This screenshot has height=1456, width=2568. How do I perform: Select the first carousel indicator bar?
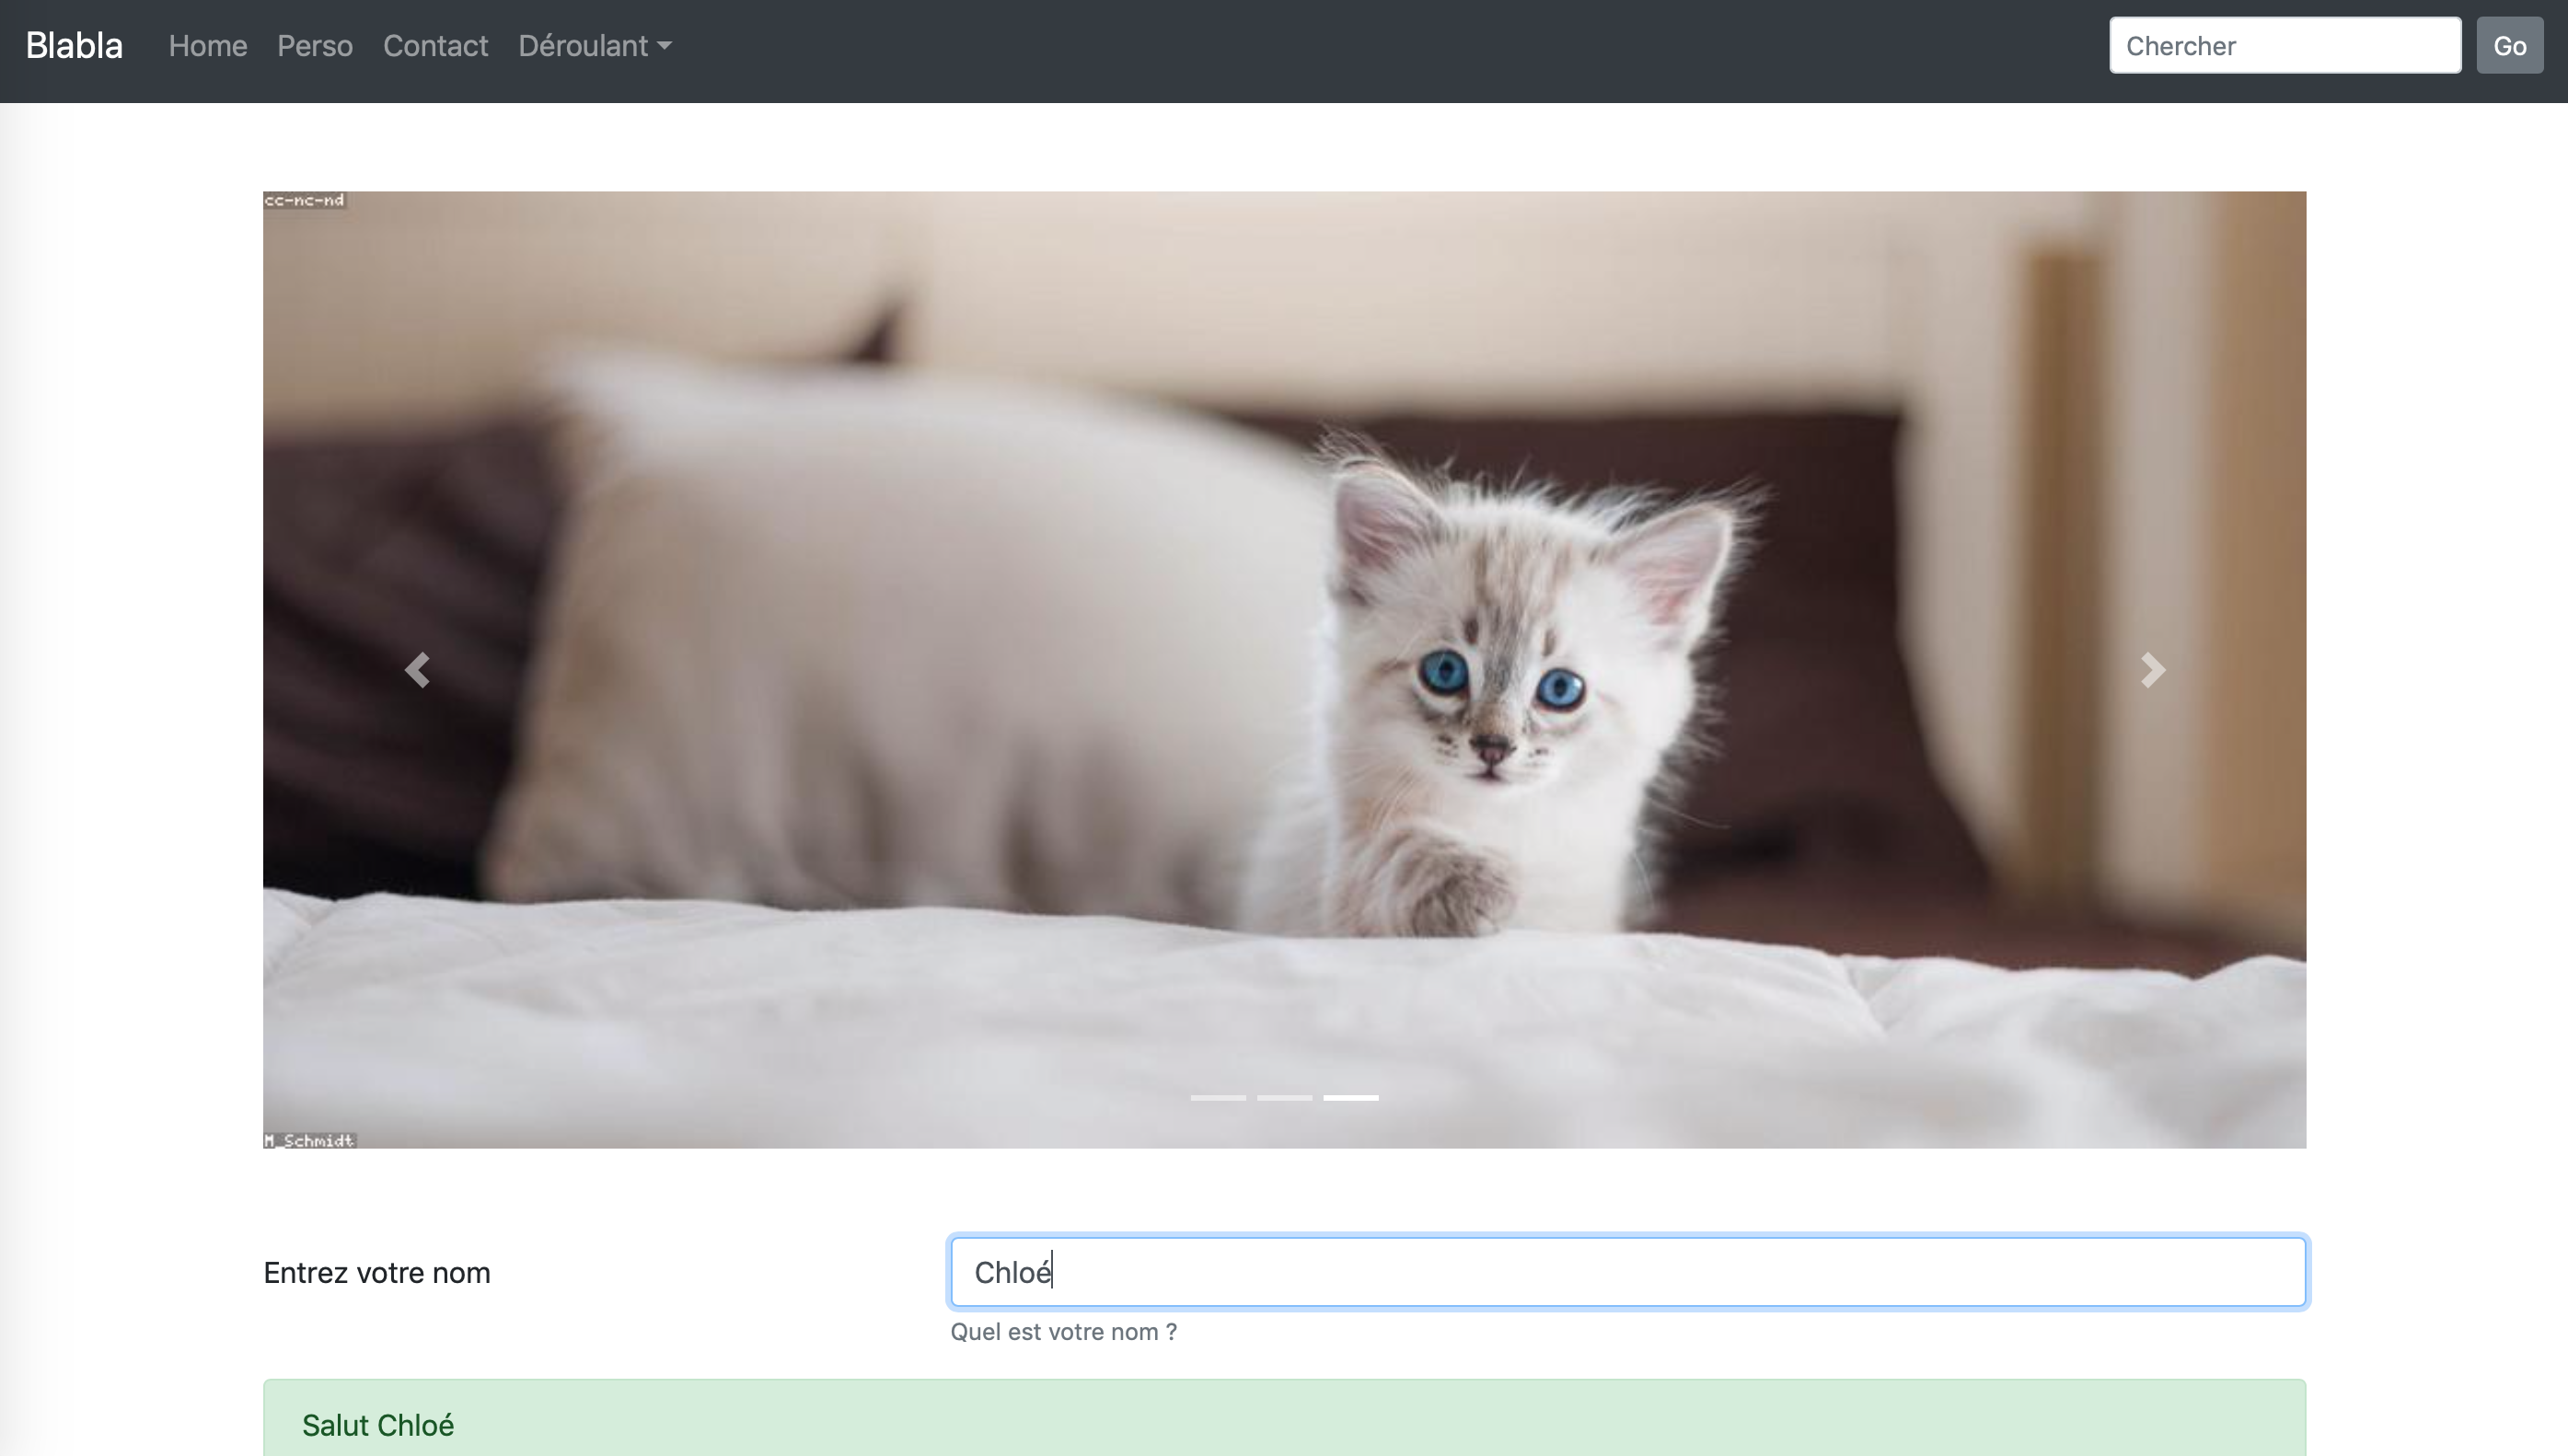pos(1217,1098)
